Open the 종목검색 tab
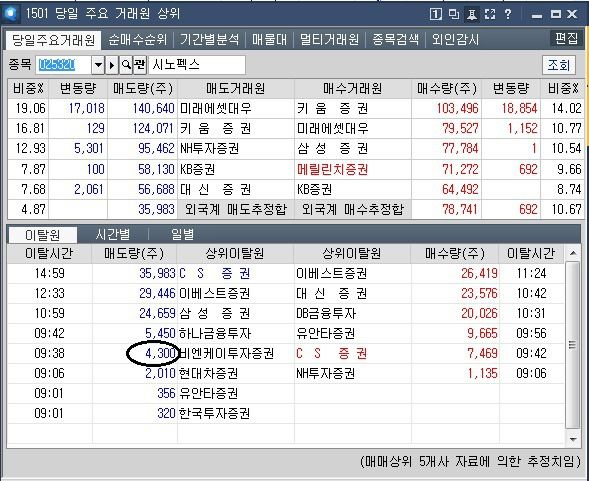Image resolution: width=589 pixels, height=481 pixels. coord(395,40)
